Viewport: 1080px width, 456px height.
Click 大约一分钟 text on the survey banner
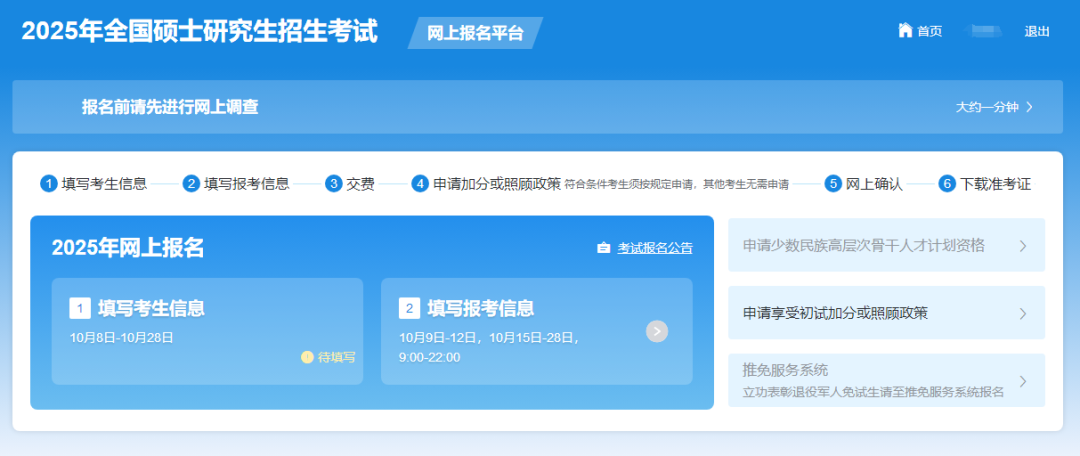pos(986,107)
